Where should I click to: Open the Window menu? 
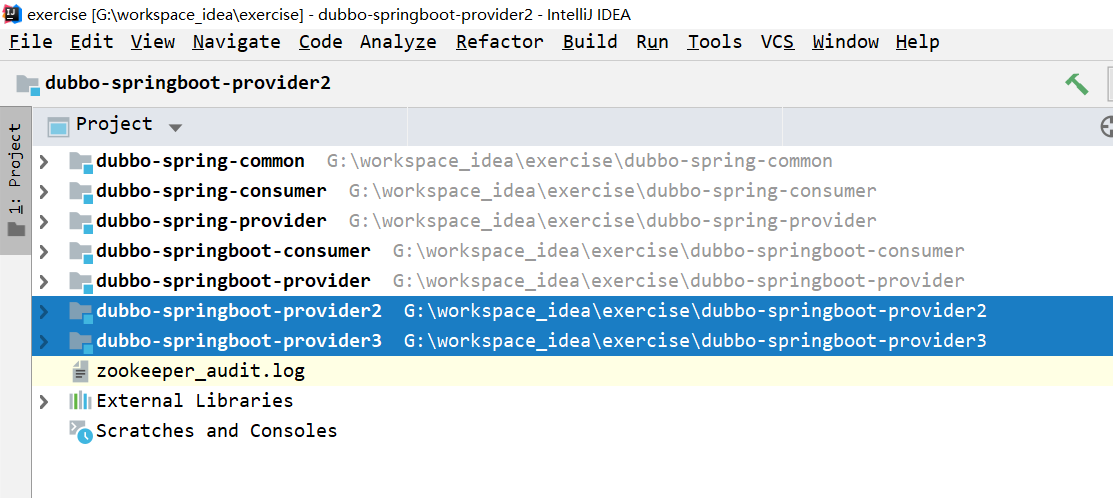pyautogui.click(x=845, y=43)
